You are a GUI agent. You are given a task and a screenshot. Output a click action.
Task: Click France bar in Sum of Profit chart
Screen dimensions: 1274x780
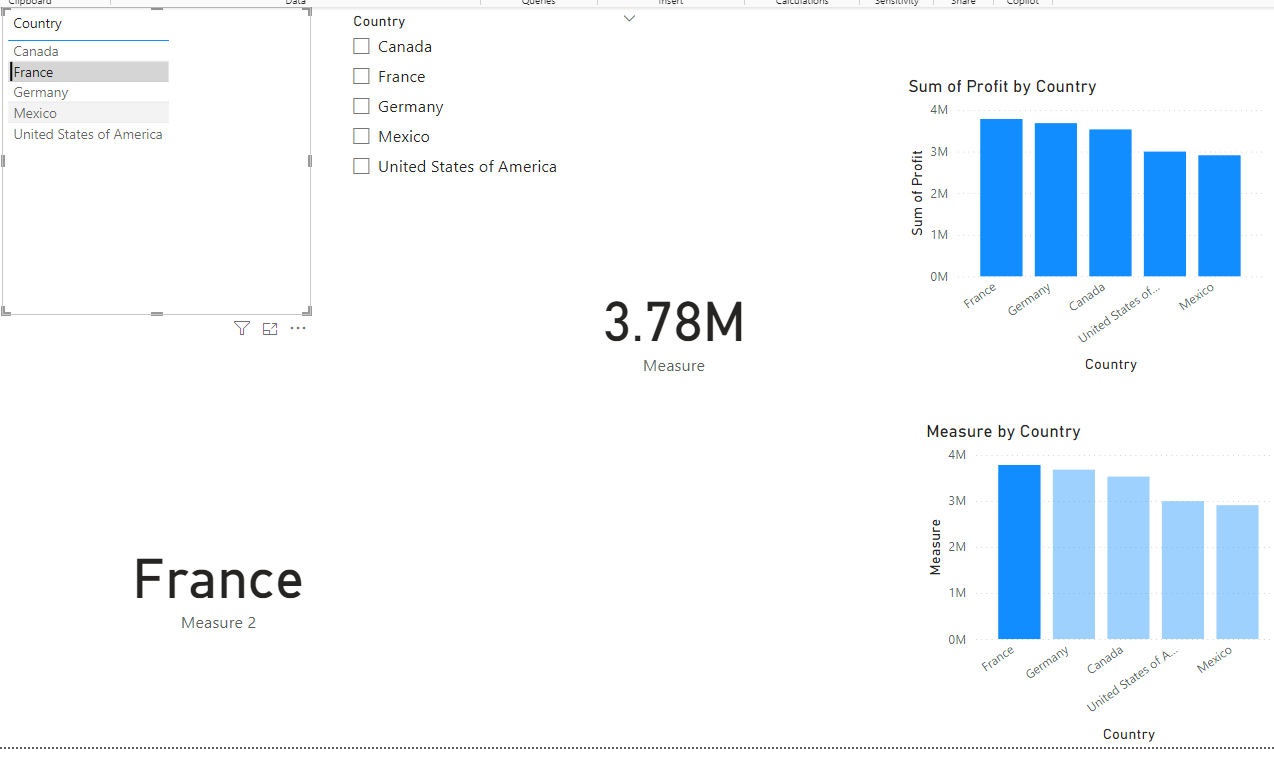[1001, 197]
